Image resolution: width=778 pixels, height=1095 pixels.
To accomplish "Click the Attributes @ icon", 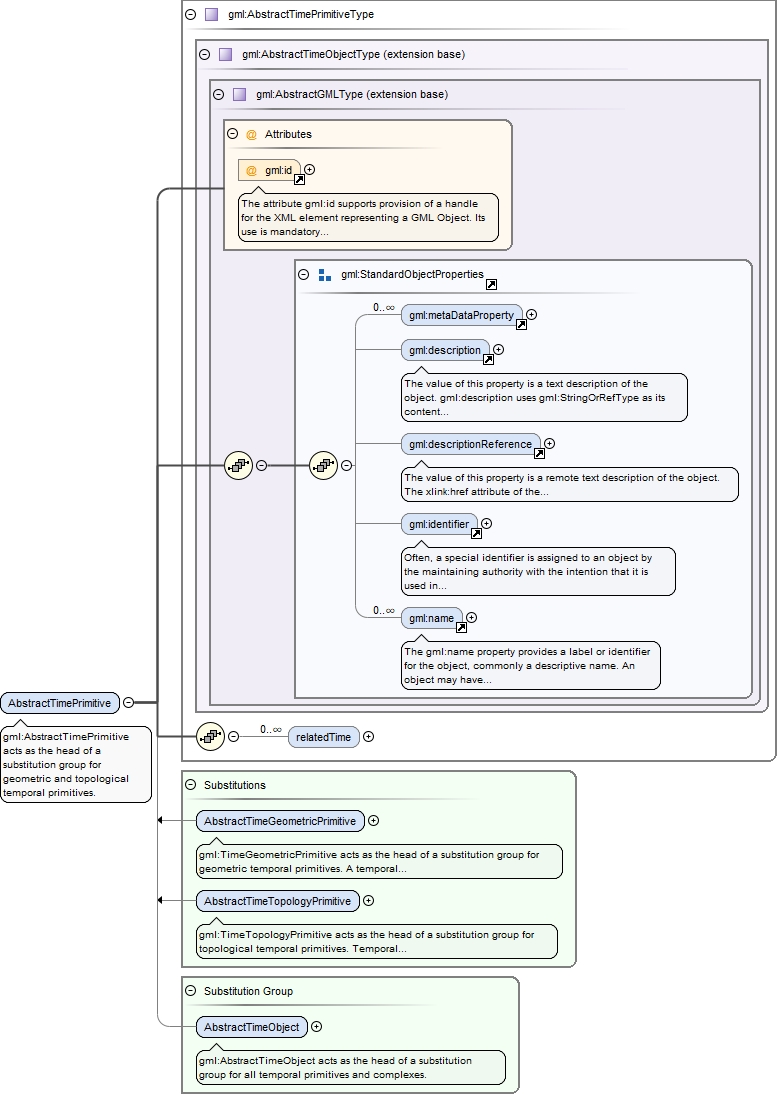I will click(251, 134).
